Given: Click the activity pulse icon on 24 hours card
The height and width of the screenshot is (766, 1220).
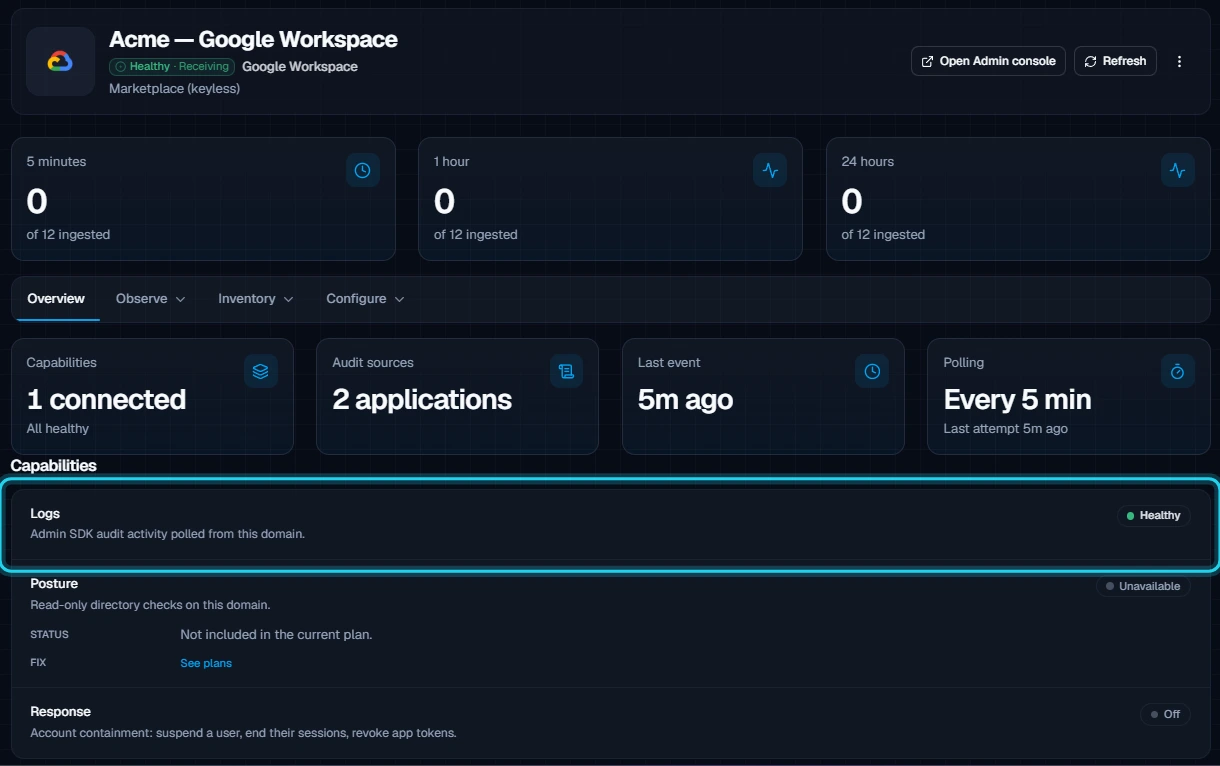Looking at the screenshot, I should point(1178,170).
